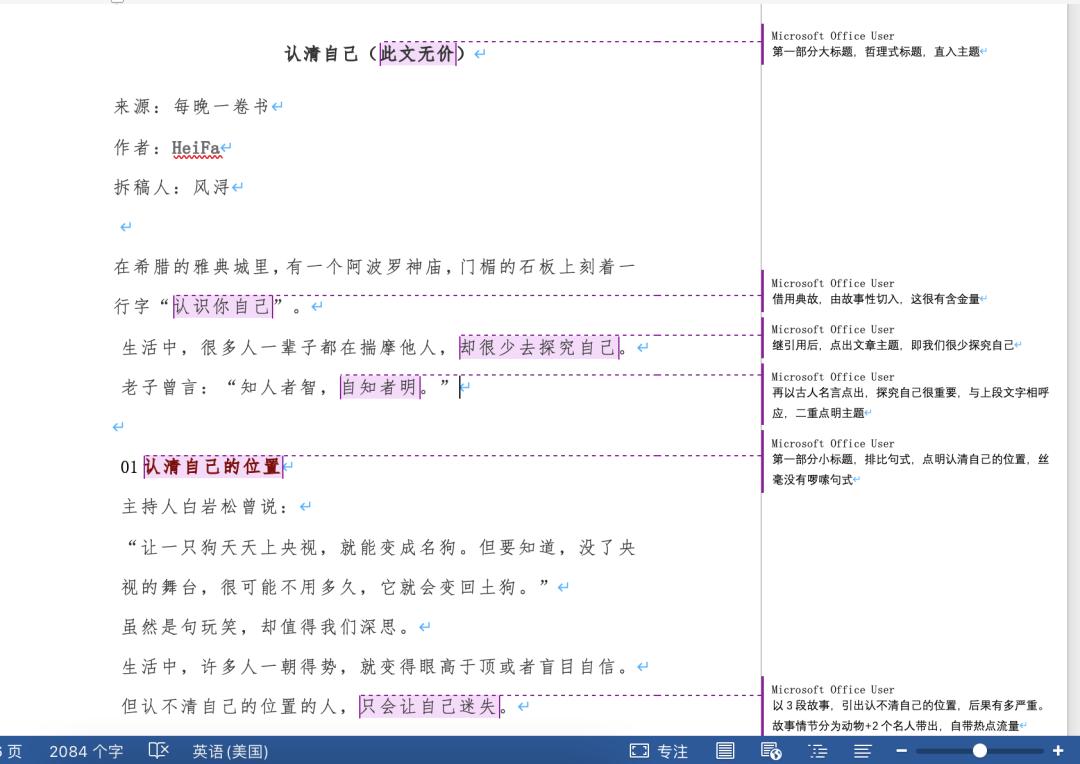
Task: Open proofing via the spelling-check book icon
Action: [x=159, y=751]
